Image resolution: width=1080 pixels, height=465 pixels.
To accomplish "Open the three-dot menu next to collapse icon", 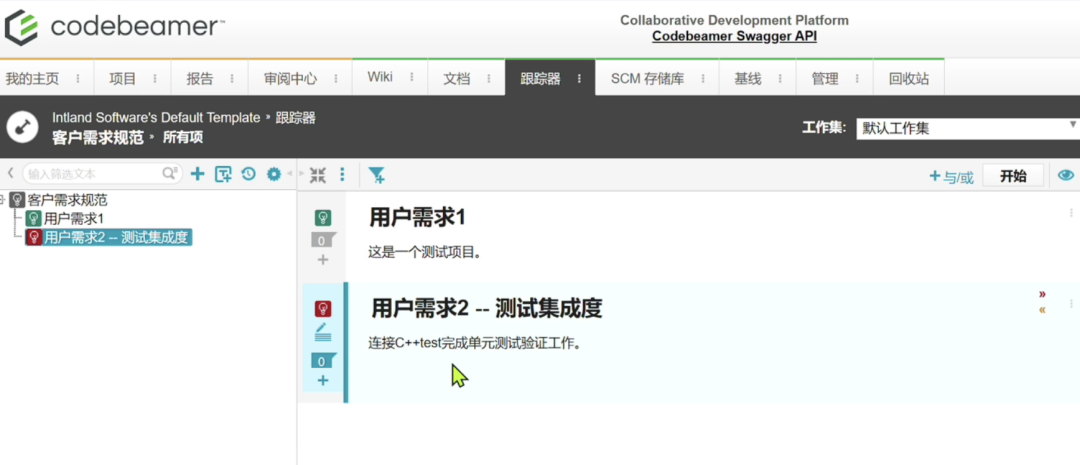I will pyautogui.click(x=342, y=175).
